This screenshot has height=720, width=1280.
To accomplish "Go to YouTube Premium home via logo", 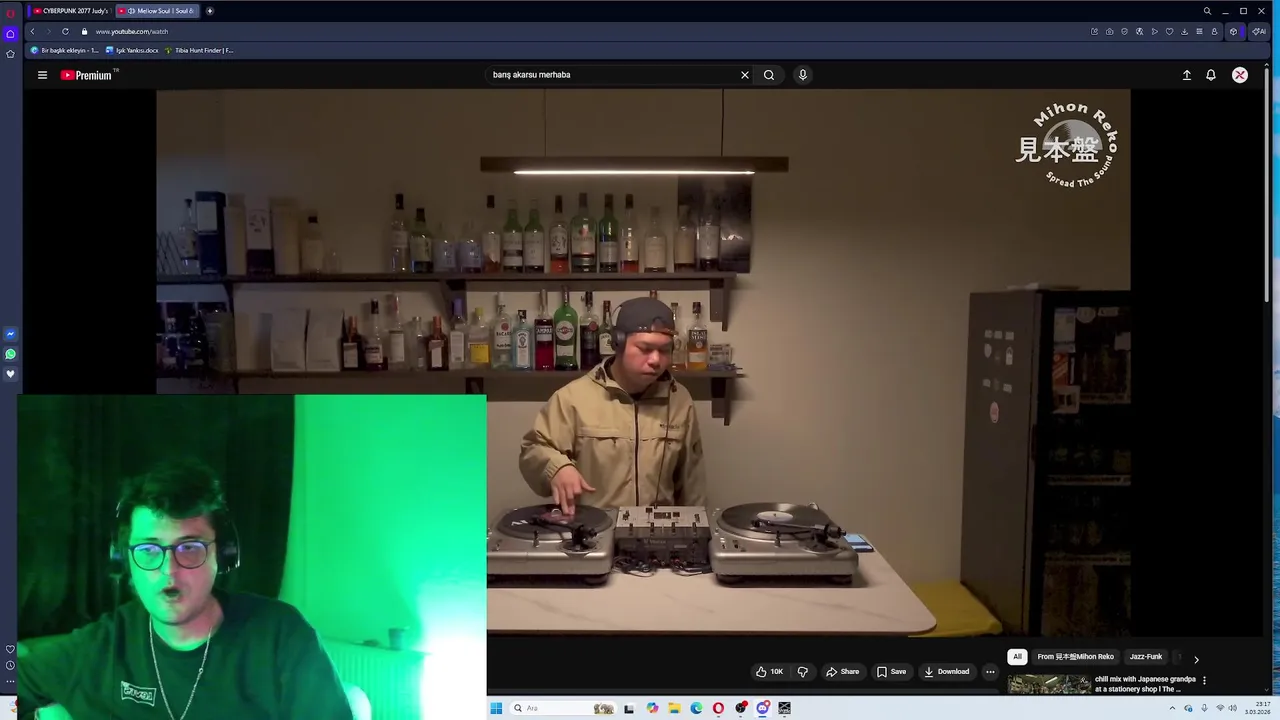I will coord(88,75).
